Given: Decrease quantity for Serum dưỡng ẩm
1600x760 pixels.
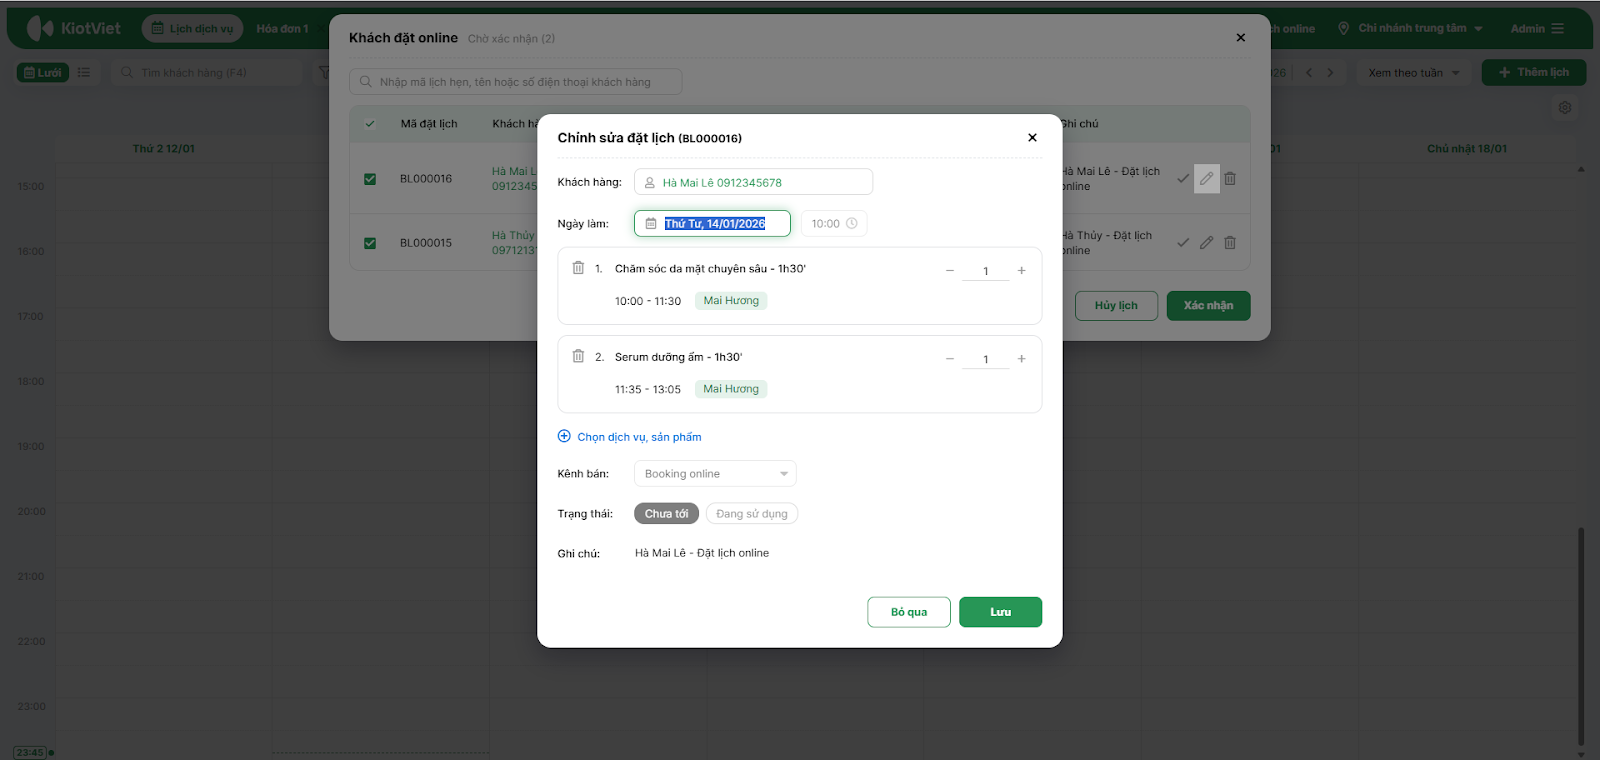Looking at the screenshot, I should pos(950,359).
